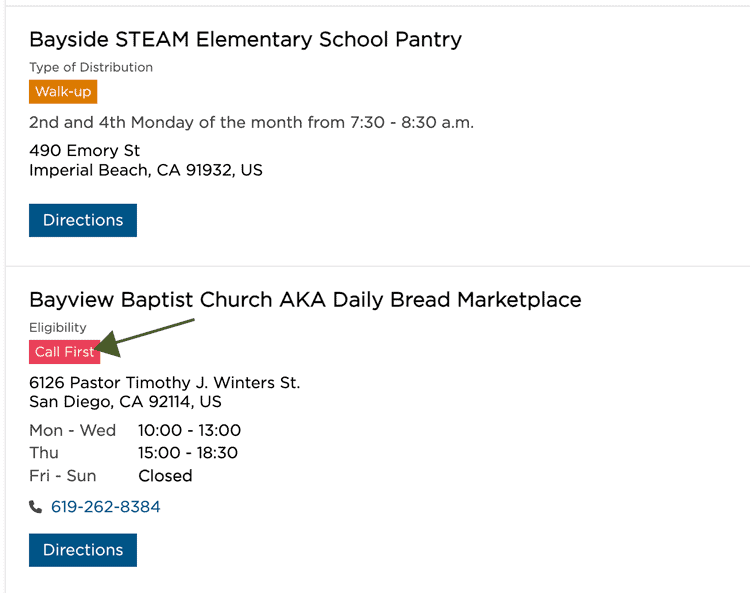The width and height of the screenshot is (750, 593).
Task: Click the 6126 Pastor Timothy J. Winters St. address
Action: tap(165, 383)
